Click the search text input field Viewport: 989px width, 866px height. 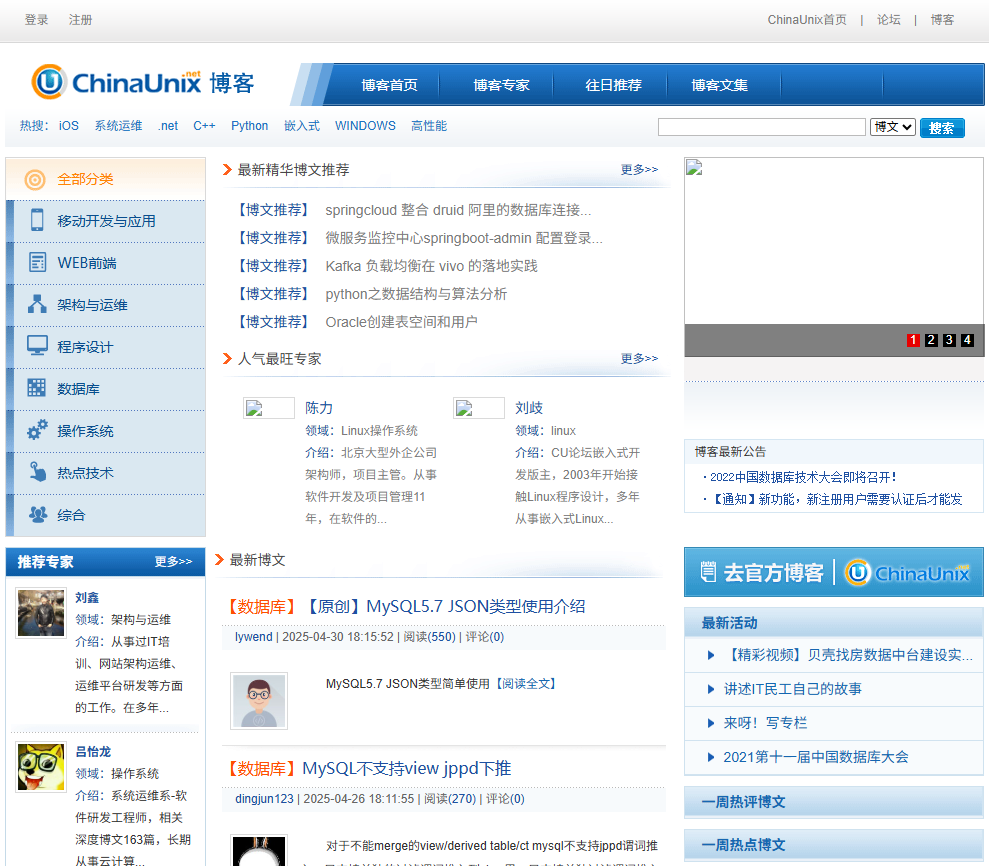click(761, 127)
